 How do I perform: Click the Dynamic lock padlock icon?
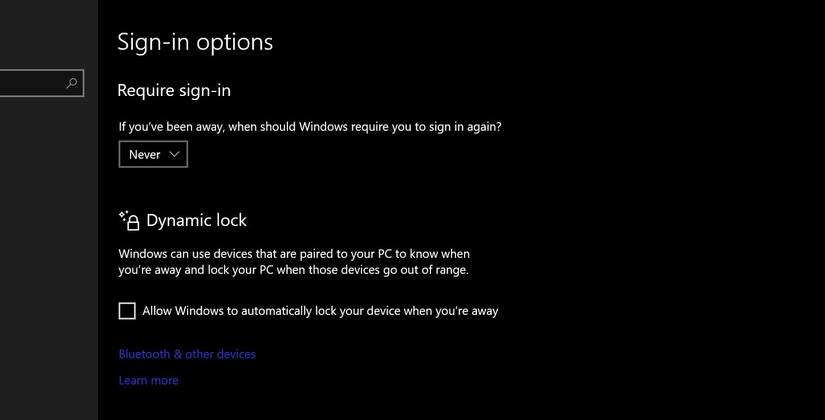(x=129, y=220)
